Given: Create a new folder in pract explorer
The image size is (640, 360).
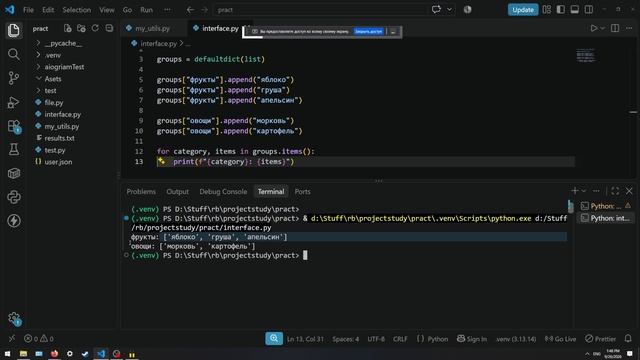Looking at the screenshot, I should 81,28.
